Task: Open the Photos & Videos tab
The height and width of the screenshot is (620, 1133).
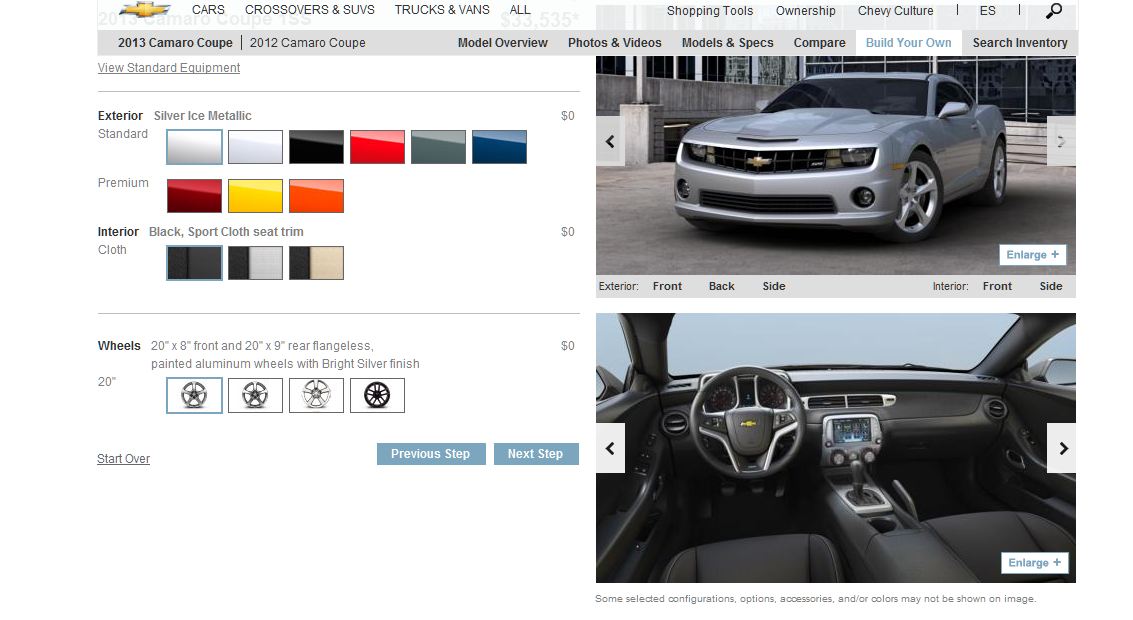Action: (x=614, y=43)
